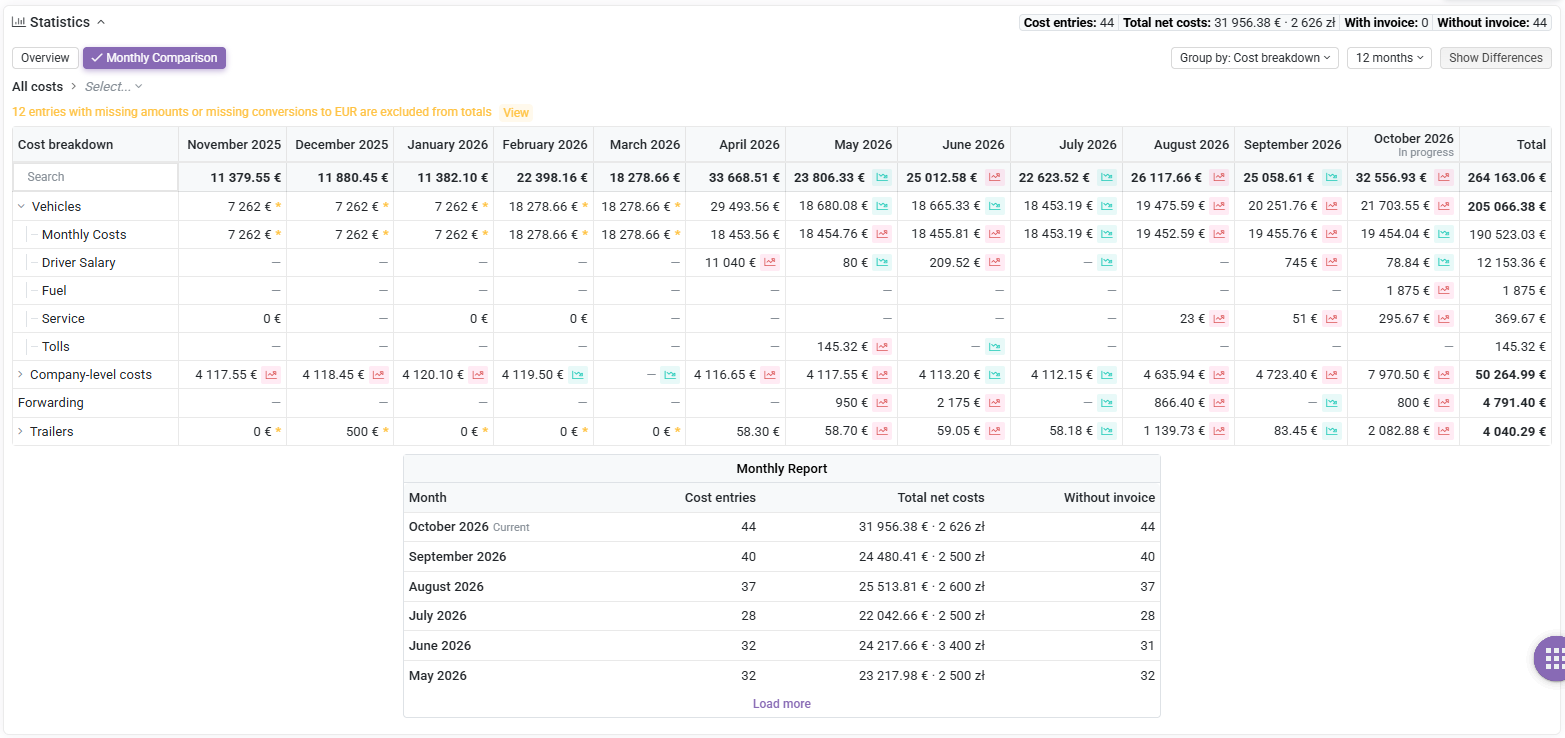1565x738 pixels.
Task: Switch to the Overview view
Action: [45, 58]
